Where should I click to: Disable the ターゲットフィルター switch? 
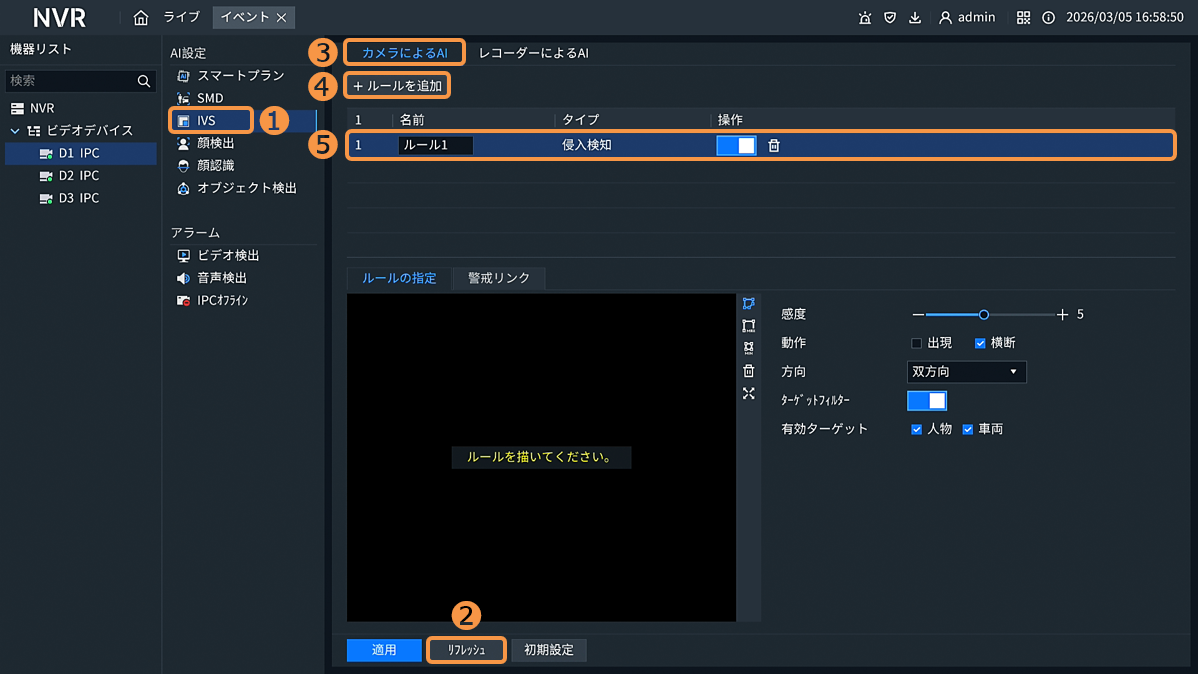pyautogui.click(x=927, y=400)
